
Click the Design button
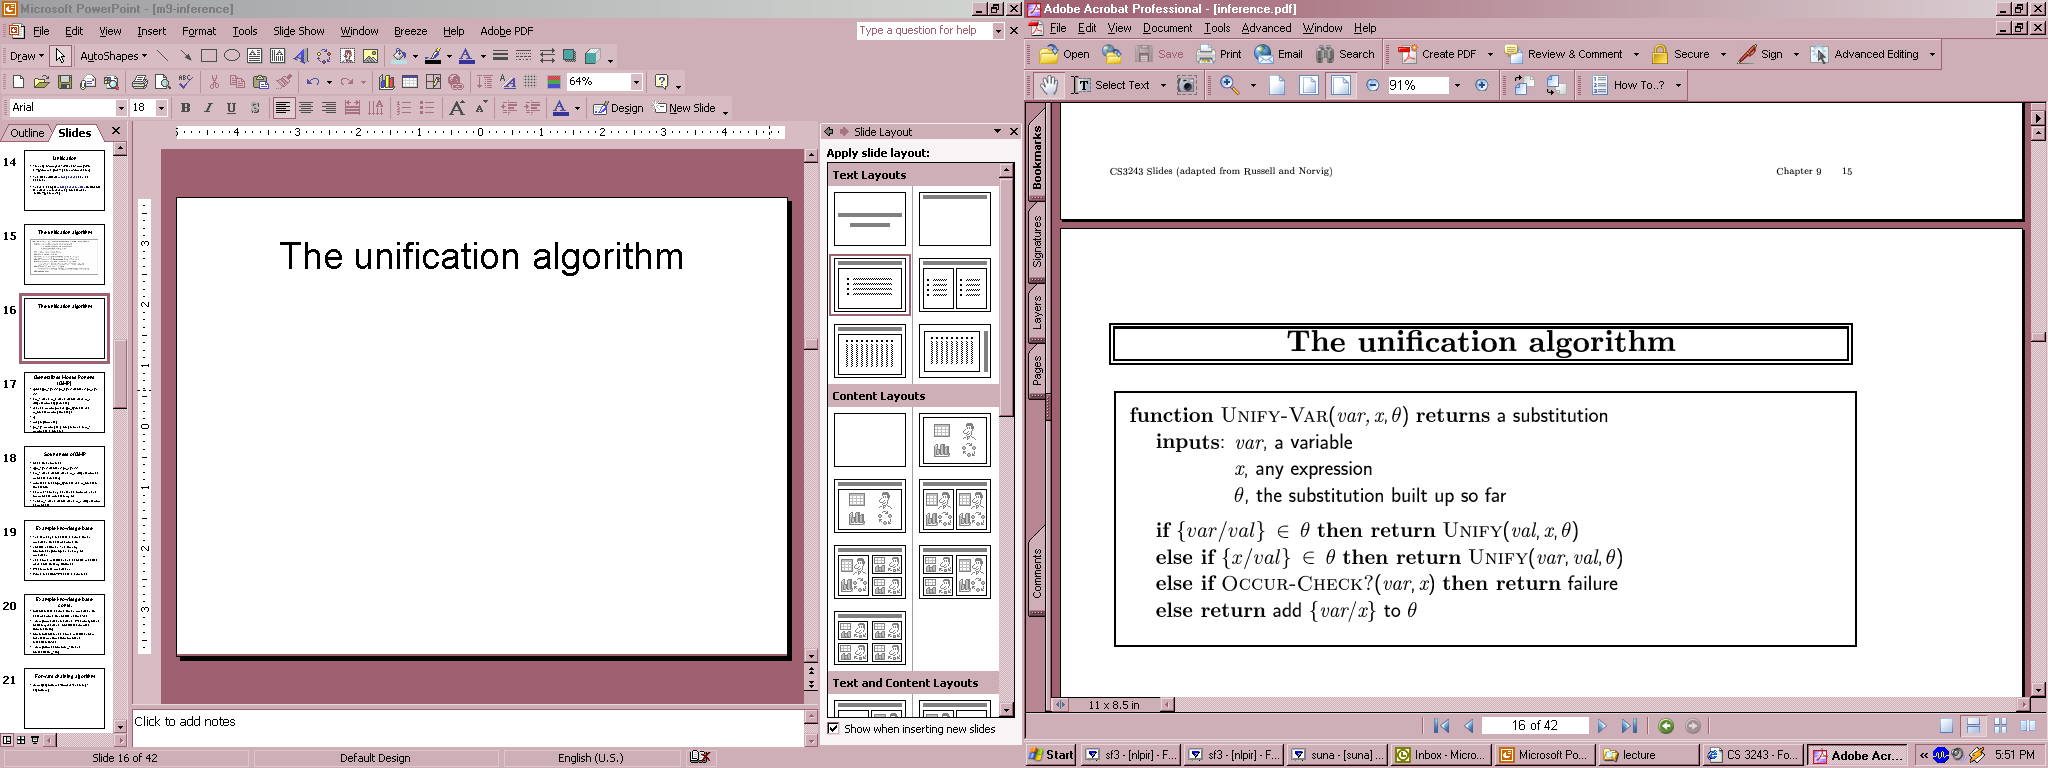pos(618,108)
